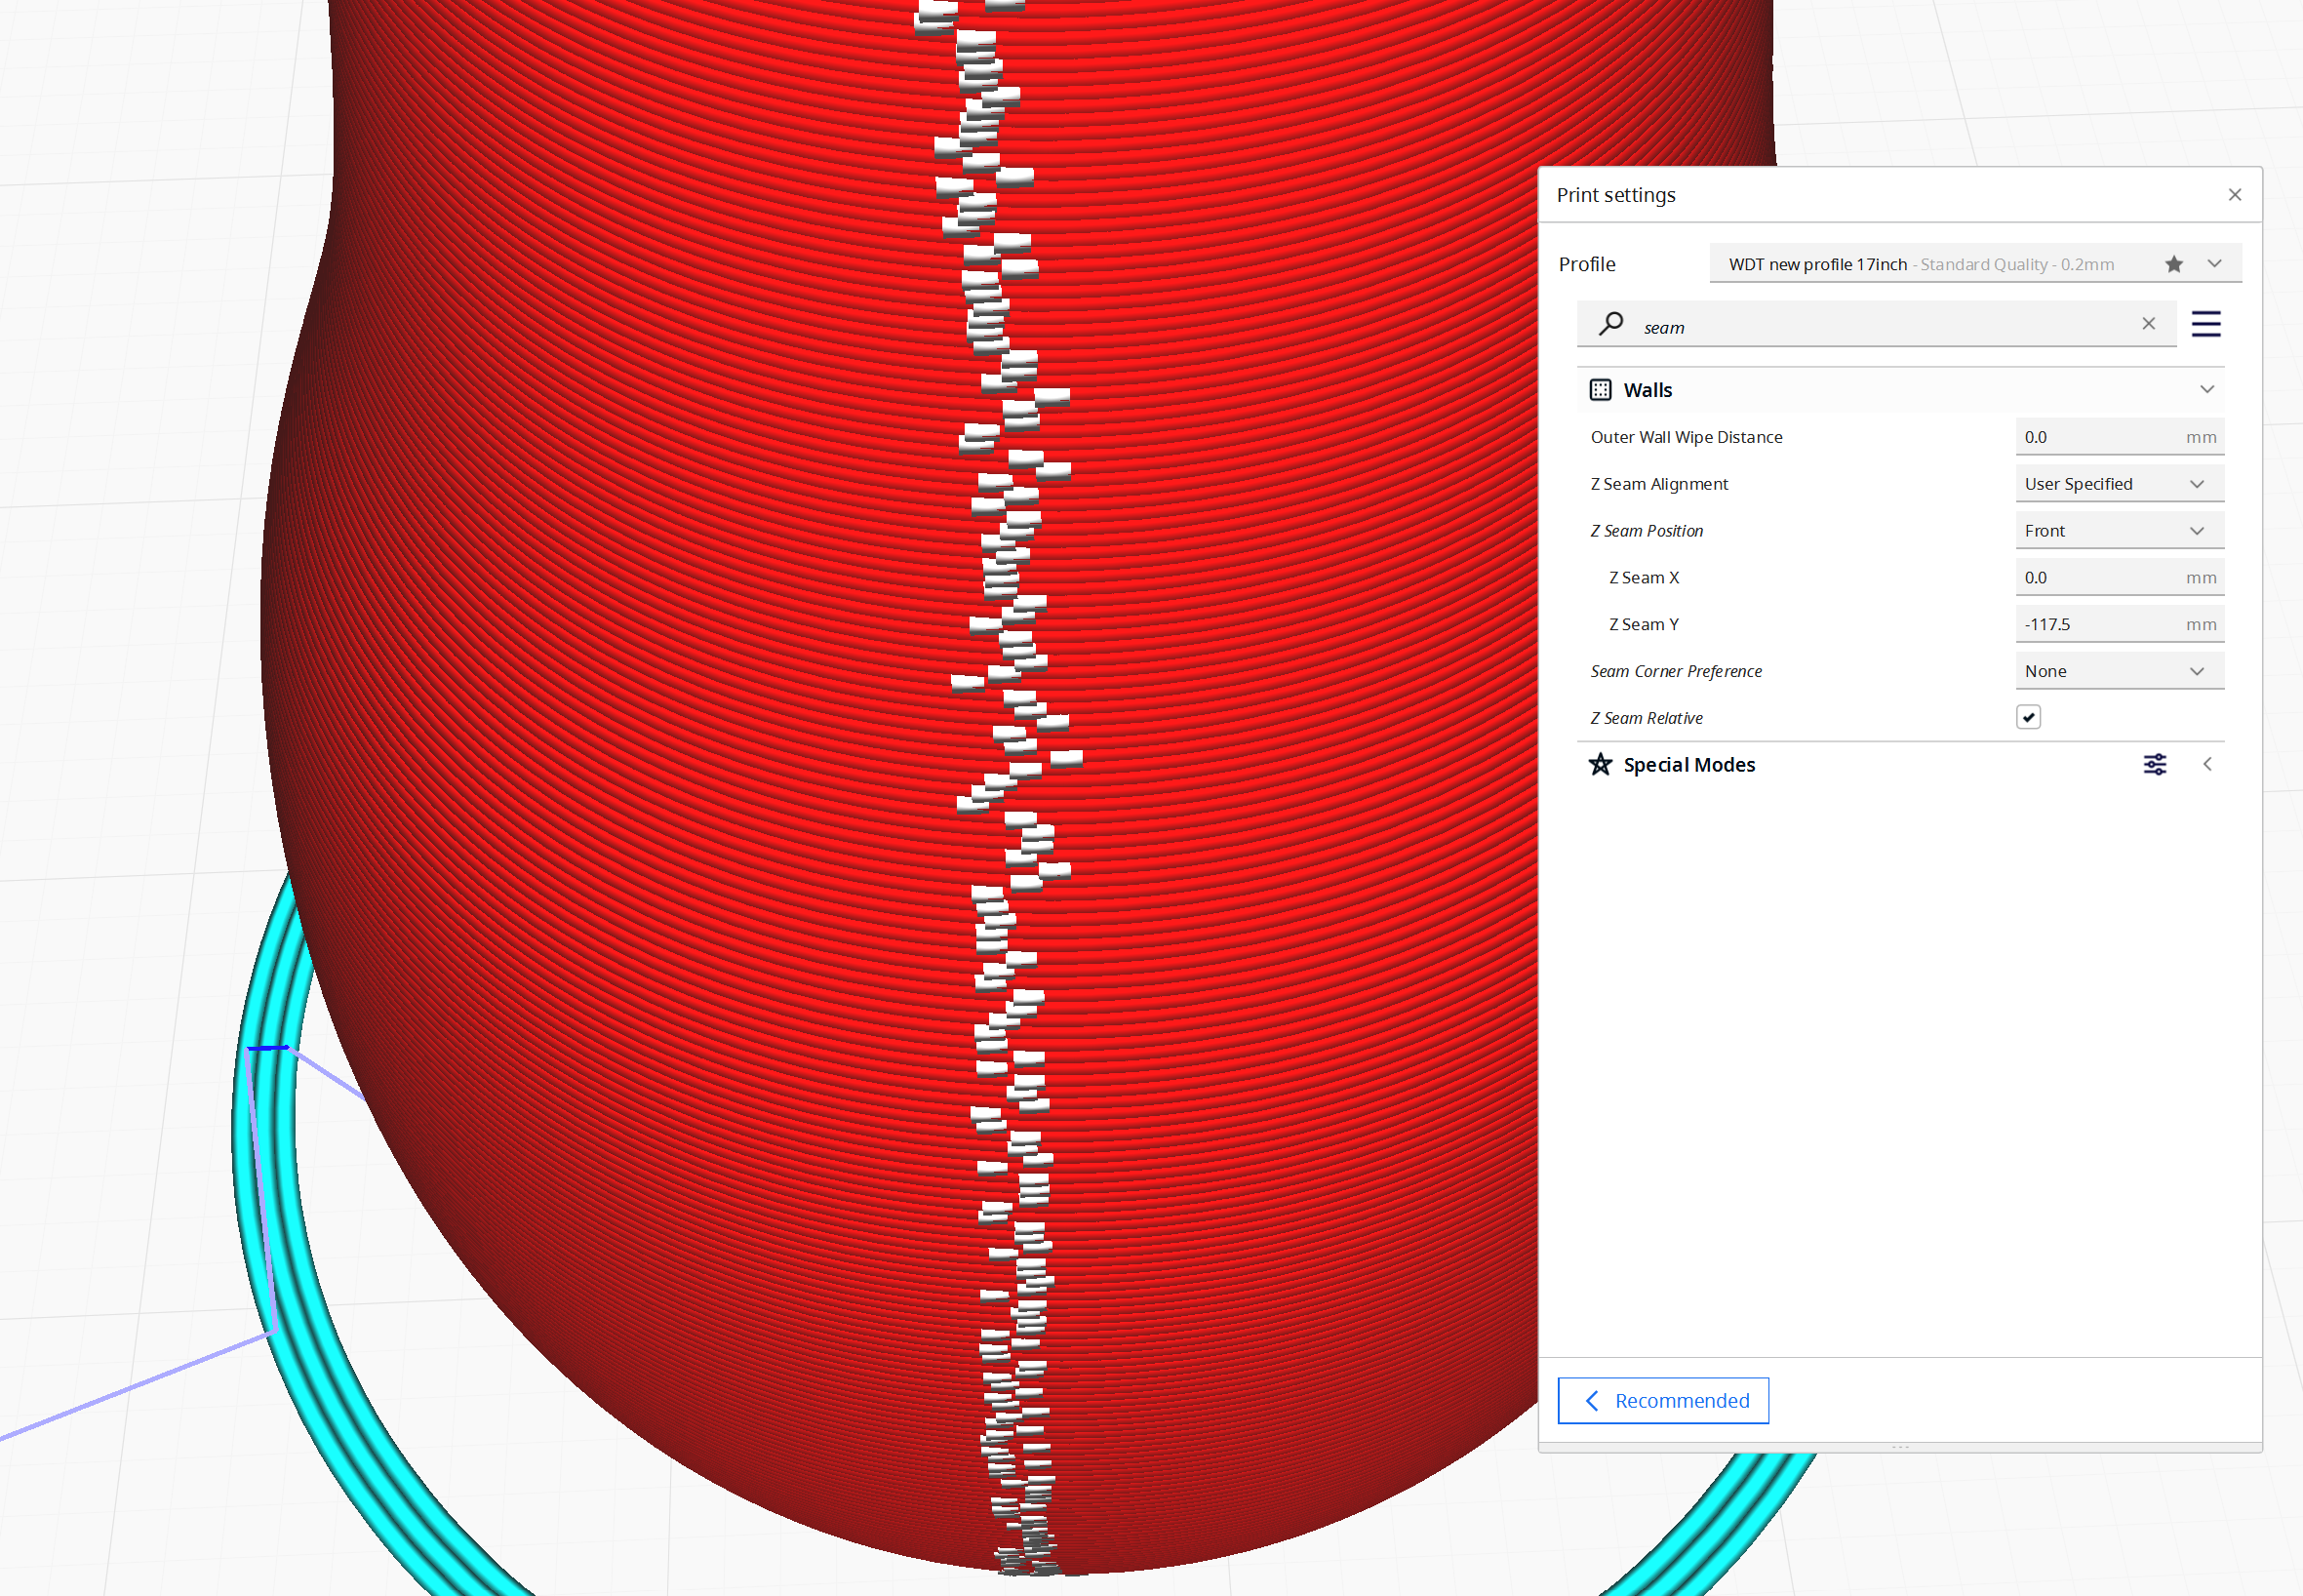The image size is (2303, 1596).
Task: Open settings visibility hamburger menu
Action: (x=2205, y=324)
